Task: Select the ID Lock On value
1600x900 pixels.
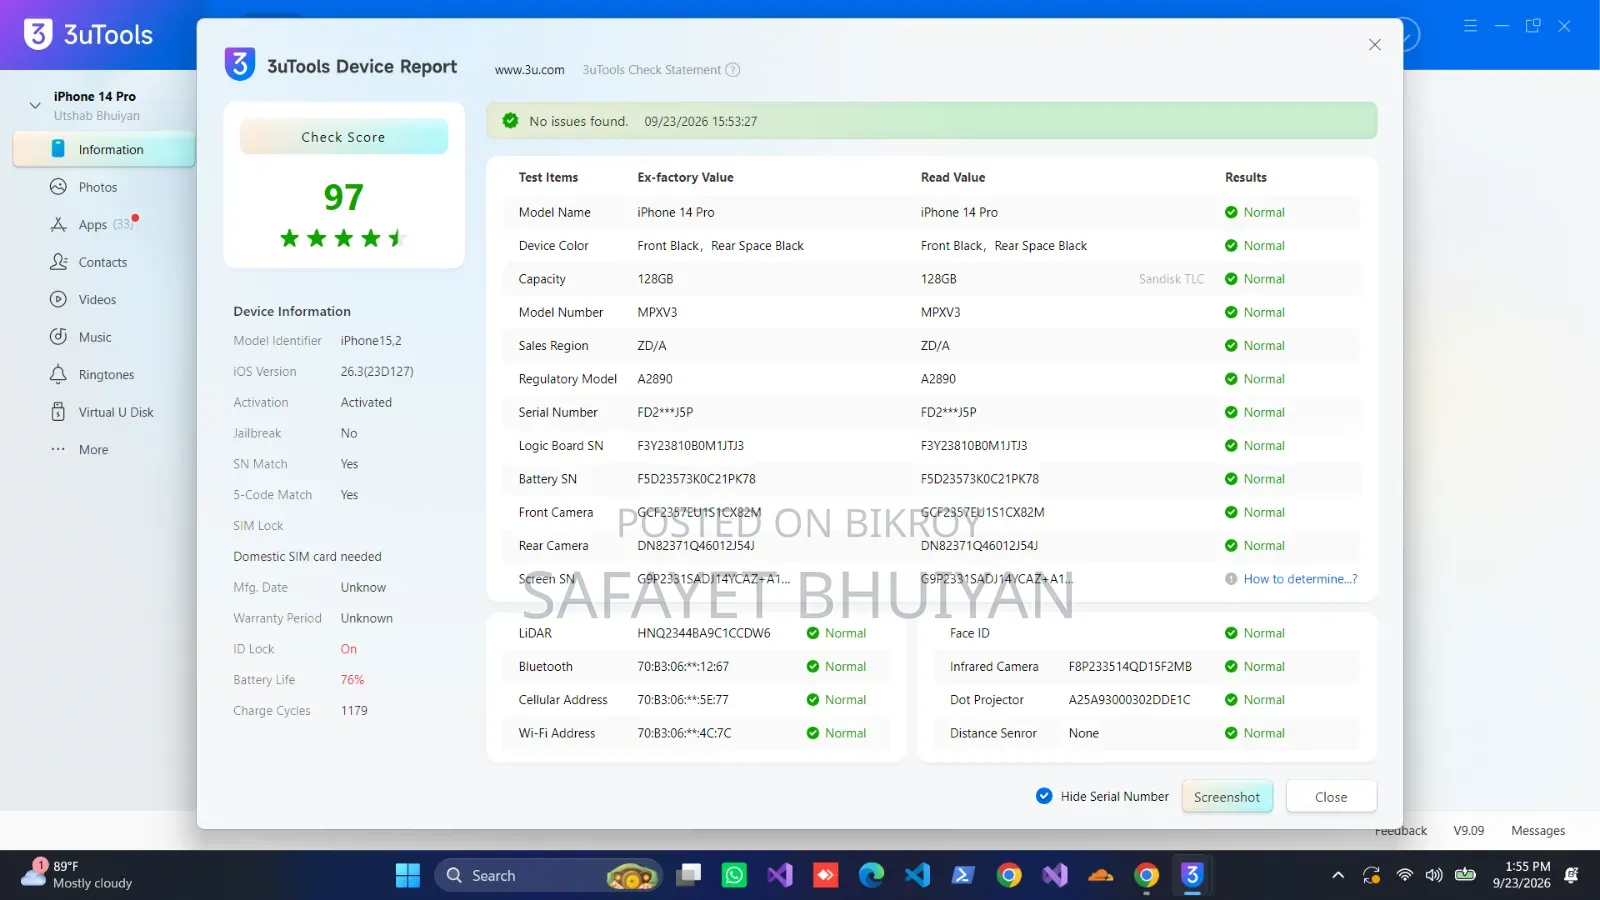Action: coord(348,649)
